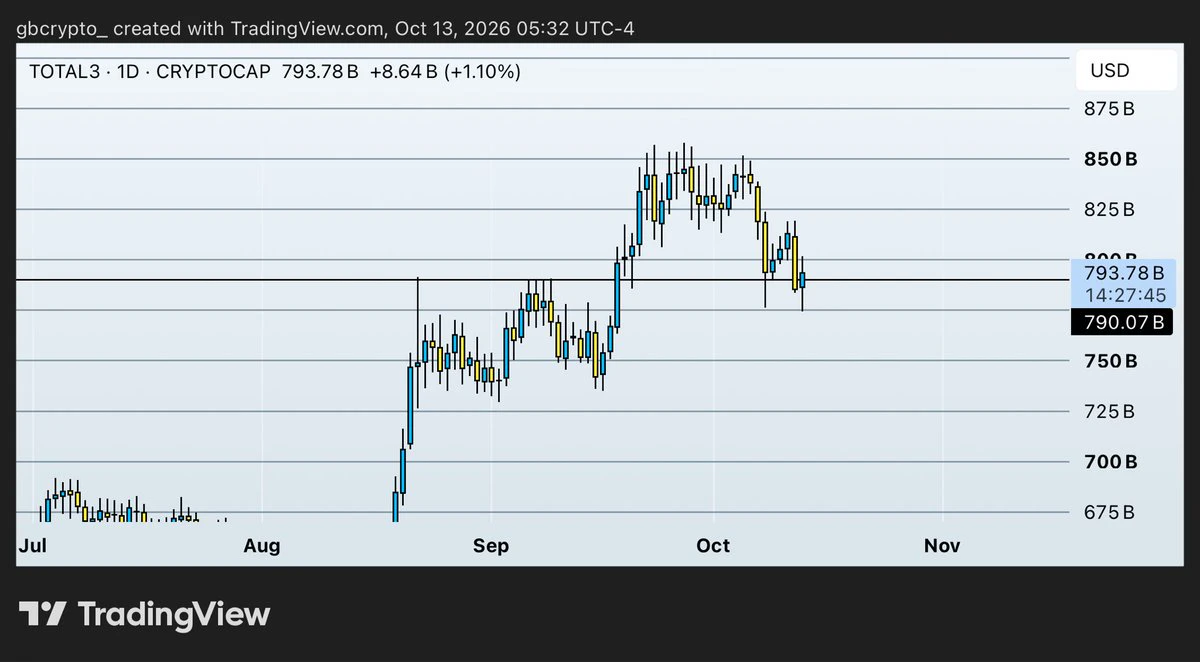Click the +8.64 B change value
Viewport: 1200px width, 662px height.
406,71
